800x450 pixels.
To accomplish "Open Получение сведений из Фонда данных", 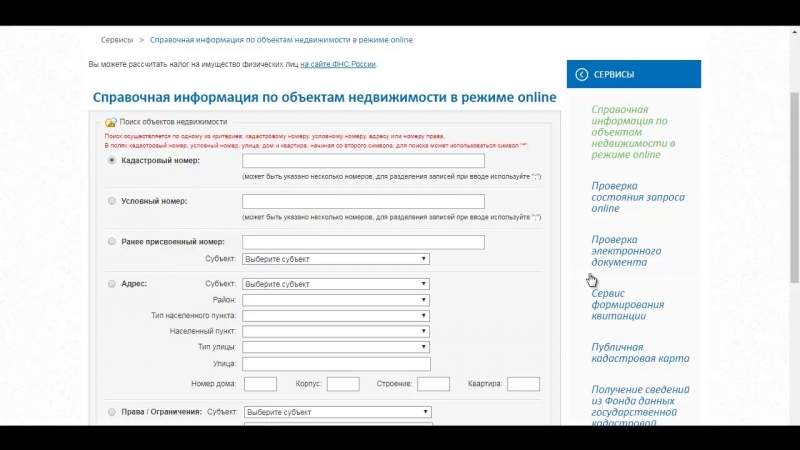I will pyautogui.click(x=640, y=406).
